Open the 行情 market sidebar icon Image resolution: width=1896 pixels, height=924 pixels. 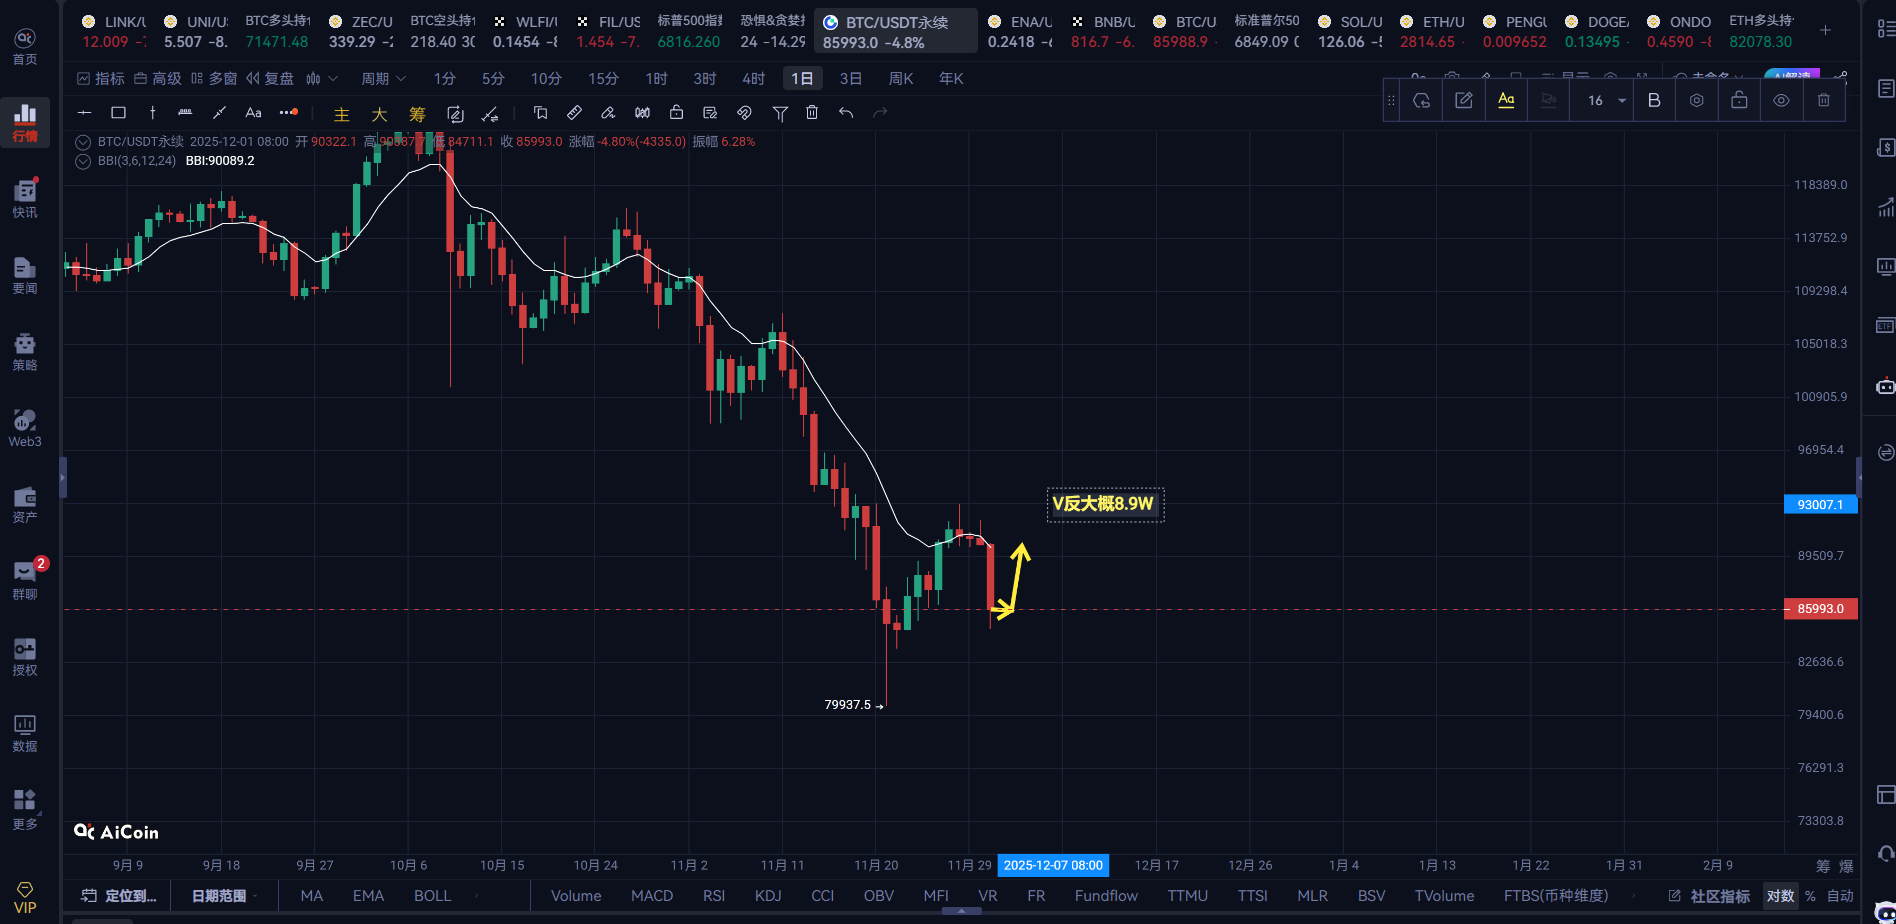click(25, 122)
